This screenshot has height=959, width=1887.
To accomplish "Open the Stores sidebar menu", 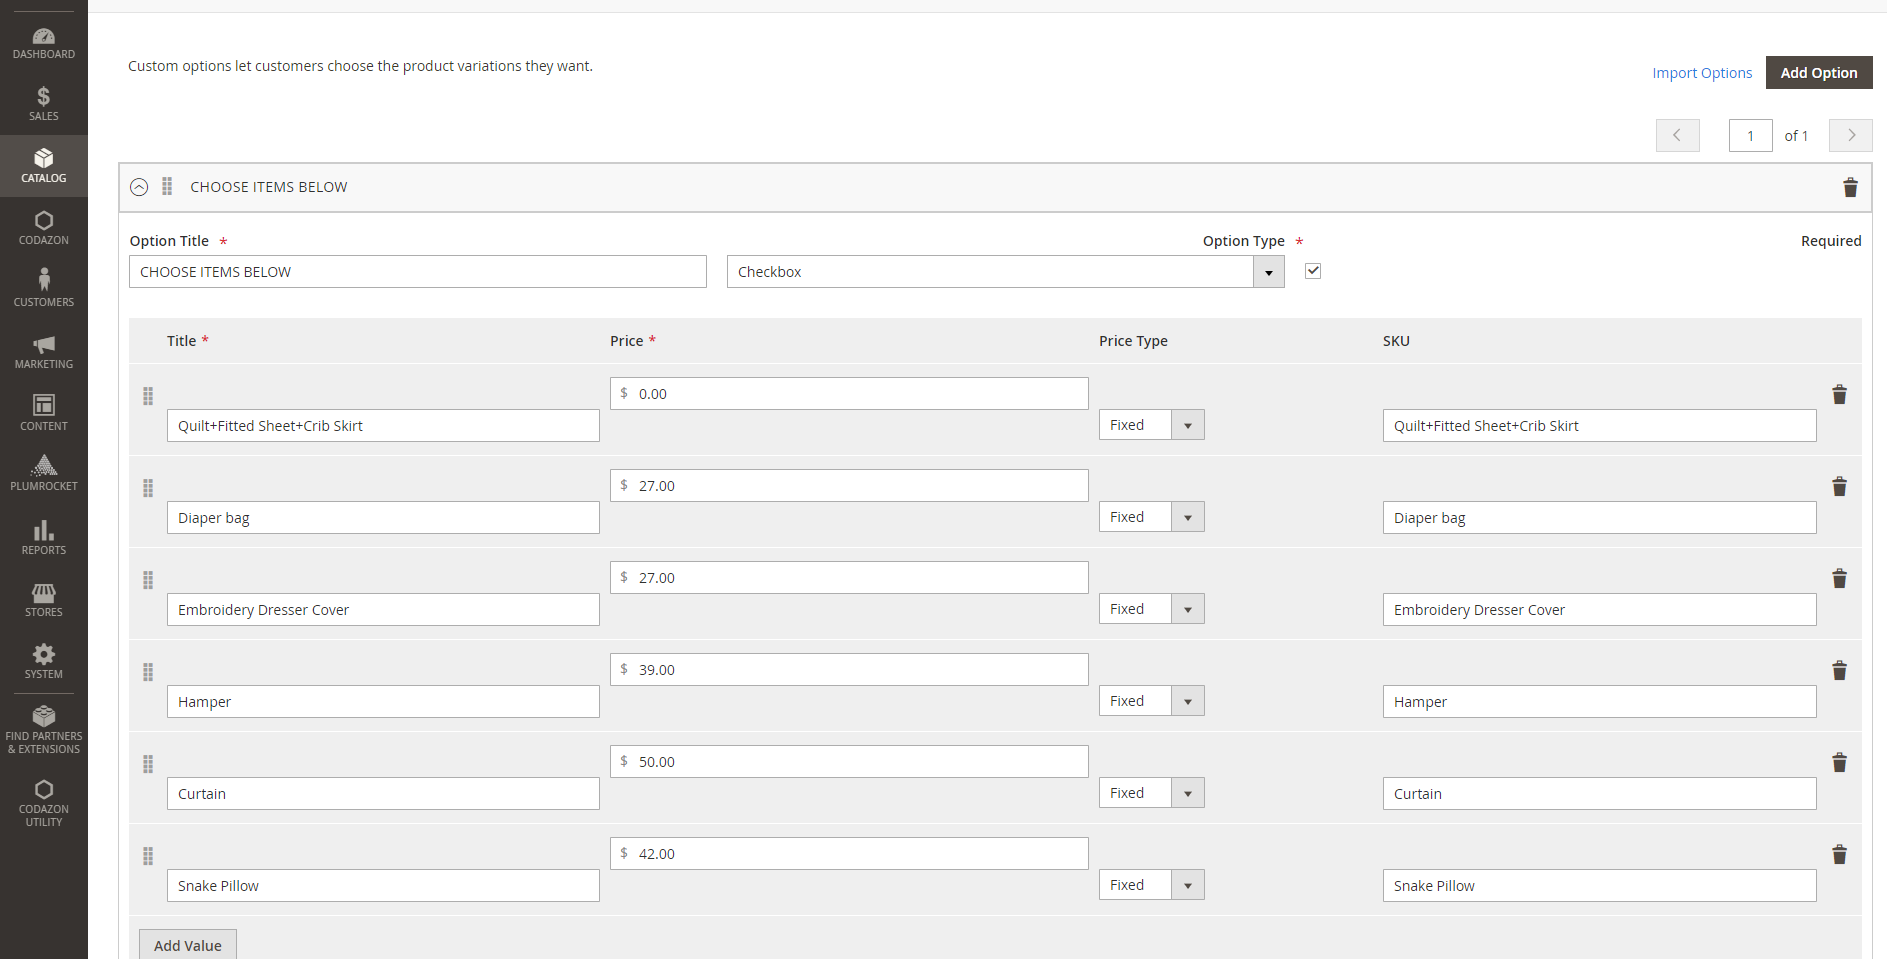I will [44, 598].
